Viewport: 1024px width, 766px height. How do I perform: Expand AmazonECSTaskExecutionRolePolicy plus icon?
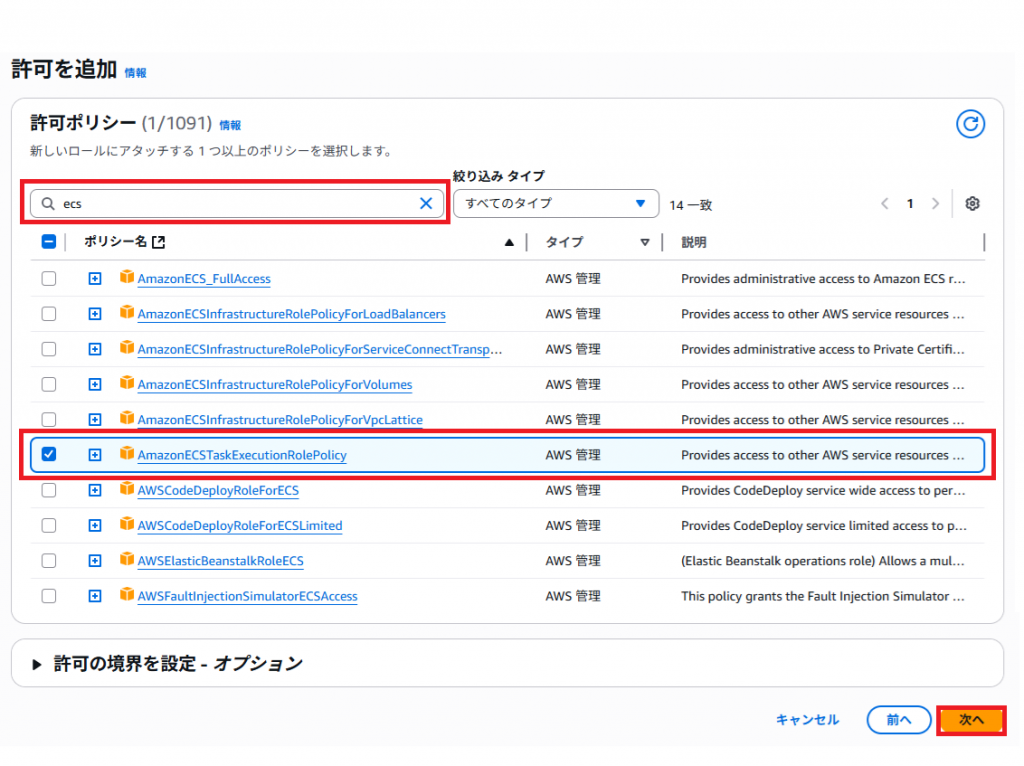tap(95, 455)
